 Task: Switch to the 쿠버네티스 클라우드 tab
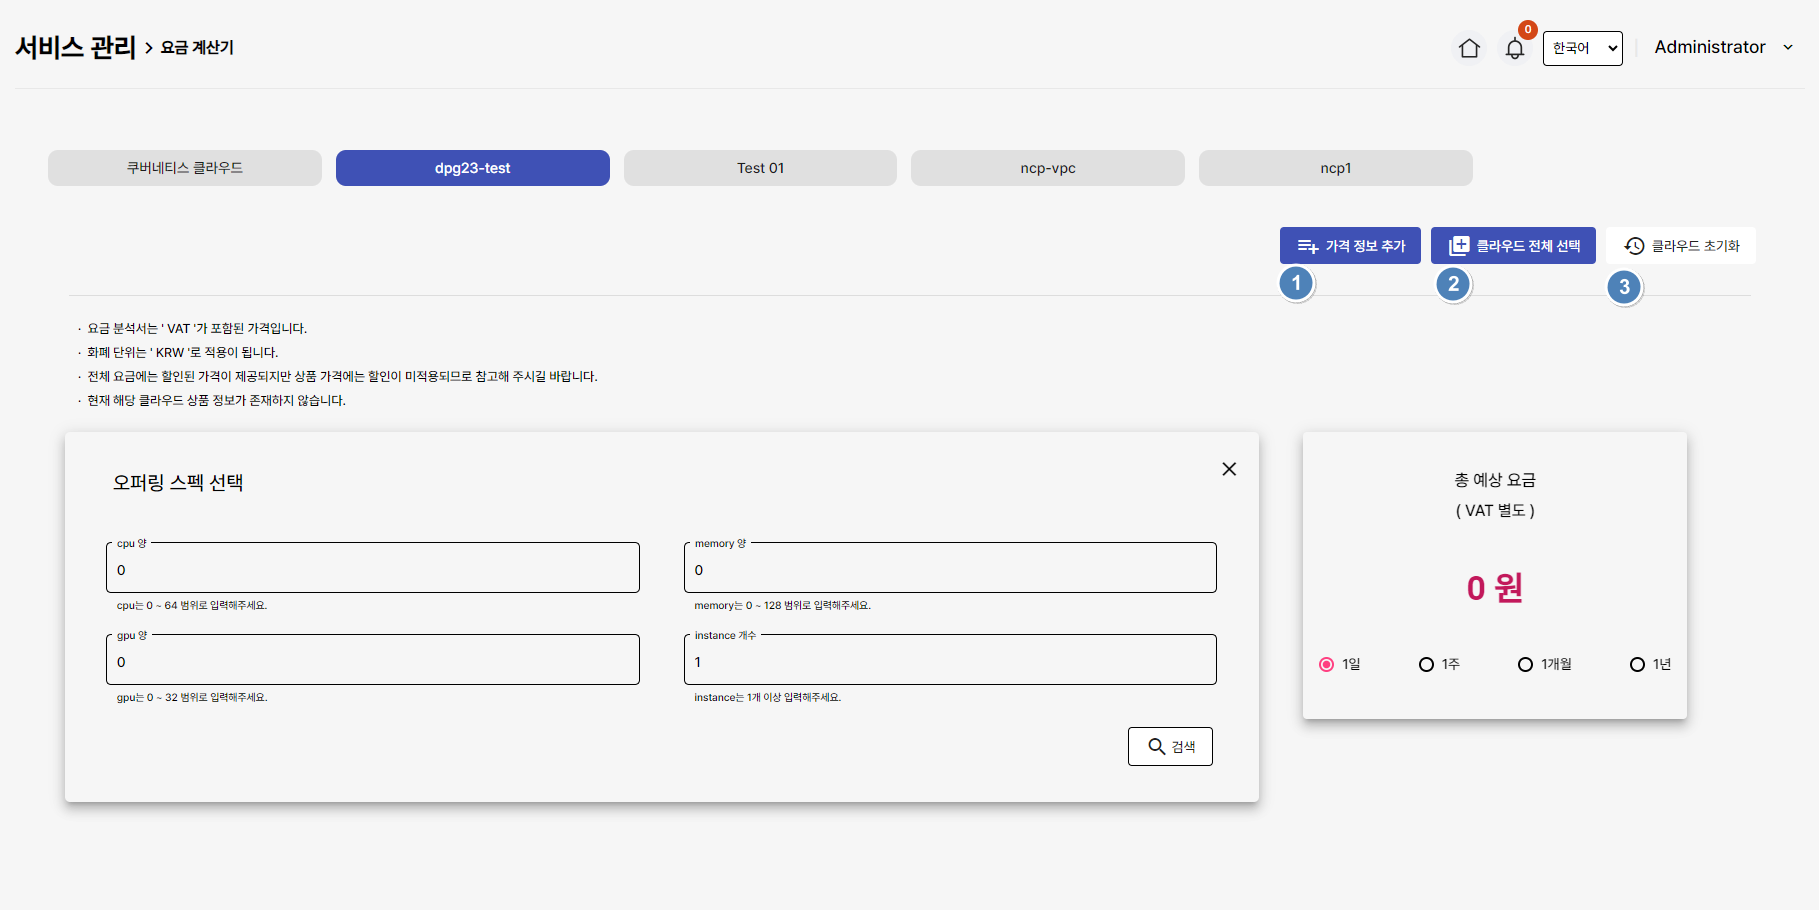pyautogui.click(x=185, y=168)
